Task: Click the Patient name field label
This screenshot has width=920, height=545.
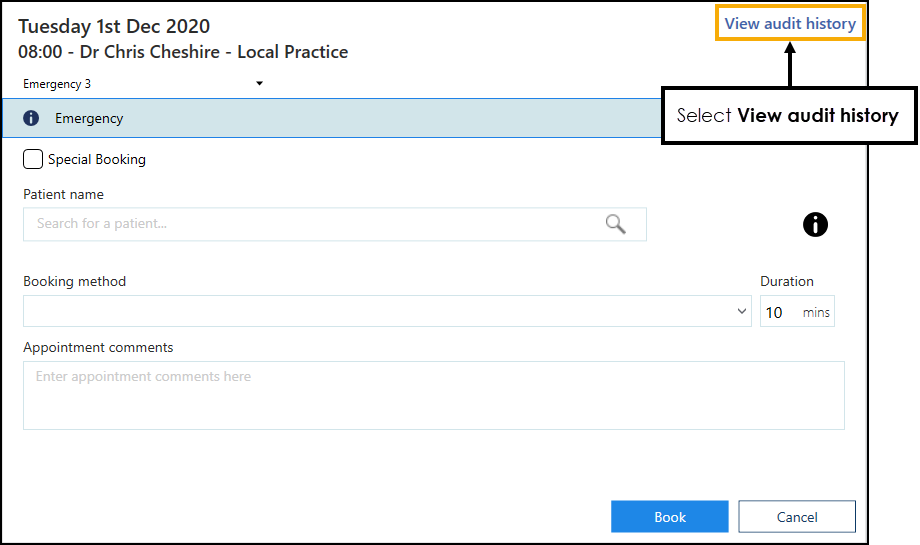Action: click(x=63, y=195)
